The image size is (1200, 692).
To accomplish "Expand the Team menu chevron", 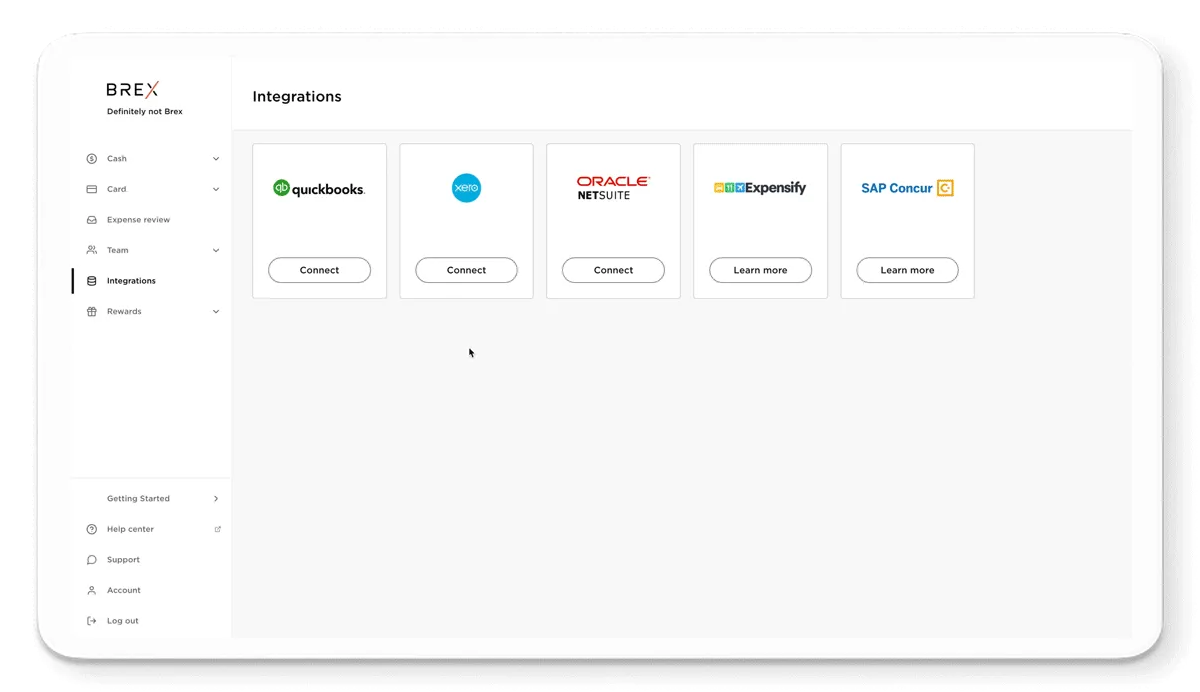I will (216, 250).
